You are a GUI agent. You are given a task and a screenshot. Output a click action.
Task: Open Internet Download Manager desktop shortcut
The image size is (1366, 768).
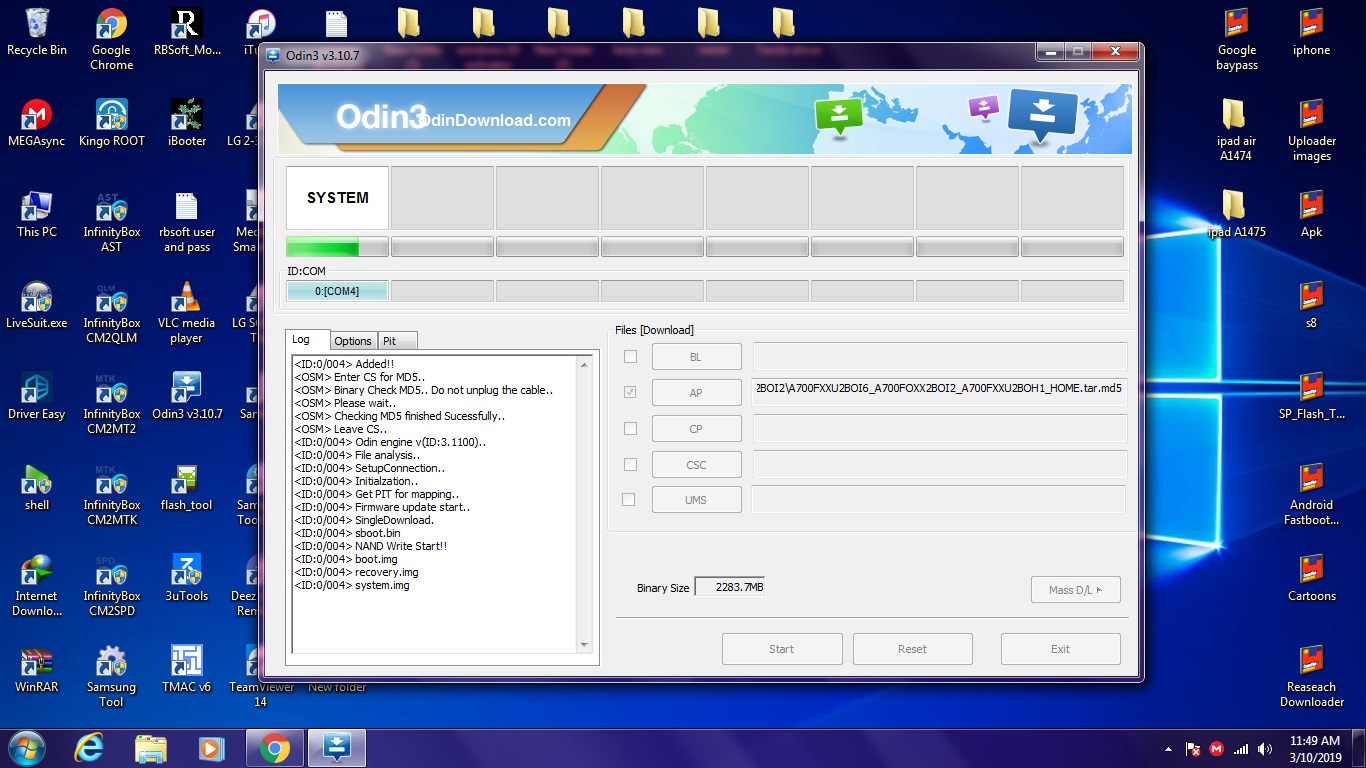(x=37, y=586)
